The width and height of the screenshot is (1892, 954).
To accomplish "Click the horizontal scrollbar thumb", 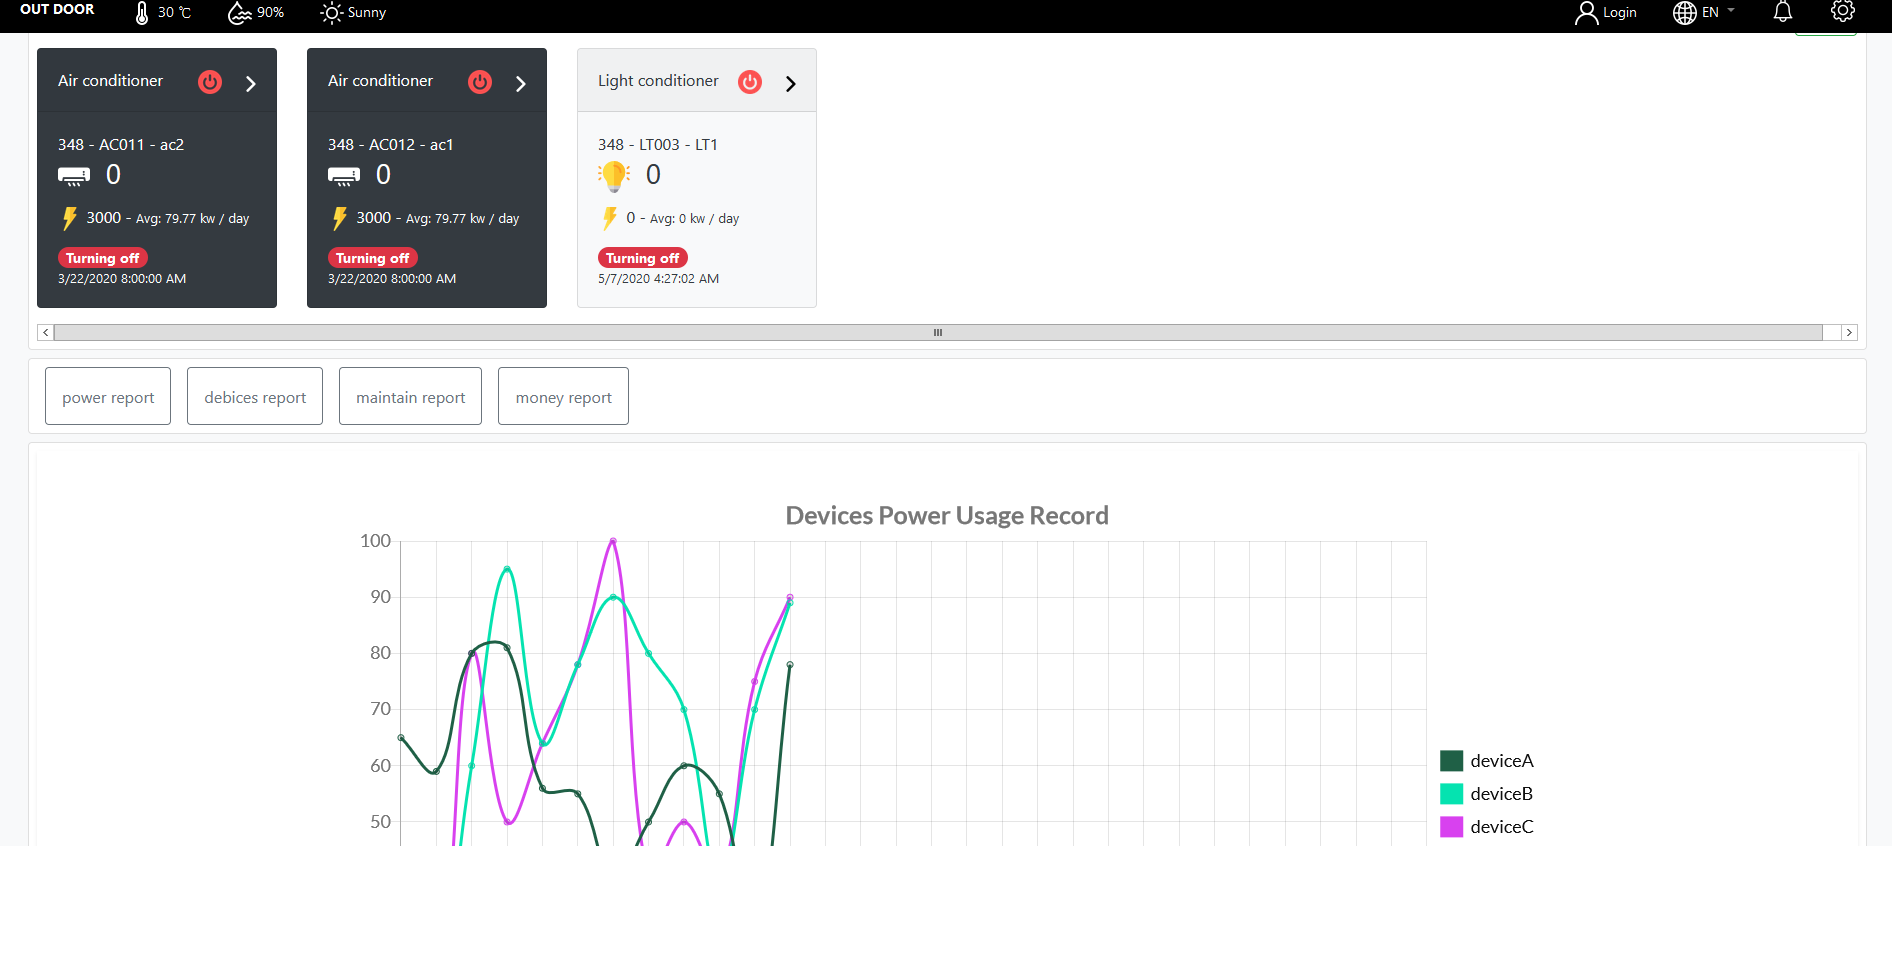I will [938, 332].
